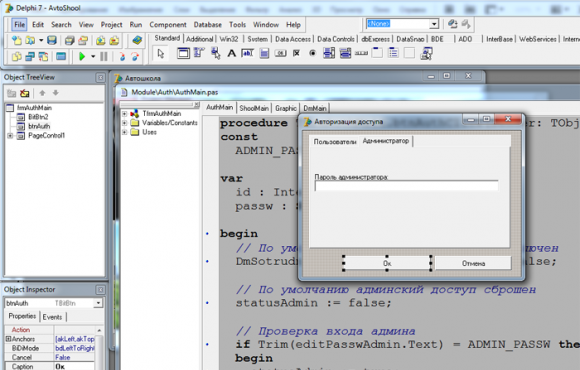Viewport: 580px width, 370px height.
Task: Click the Pause toolbar icon
Action: click(104, 57)
